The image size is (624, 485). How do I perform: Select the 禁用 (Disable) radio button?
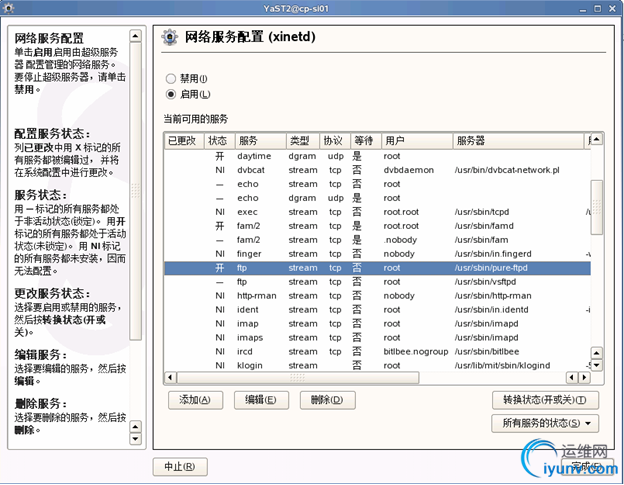pyautogui.click(x=171, y=78)
